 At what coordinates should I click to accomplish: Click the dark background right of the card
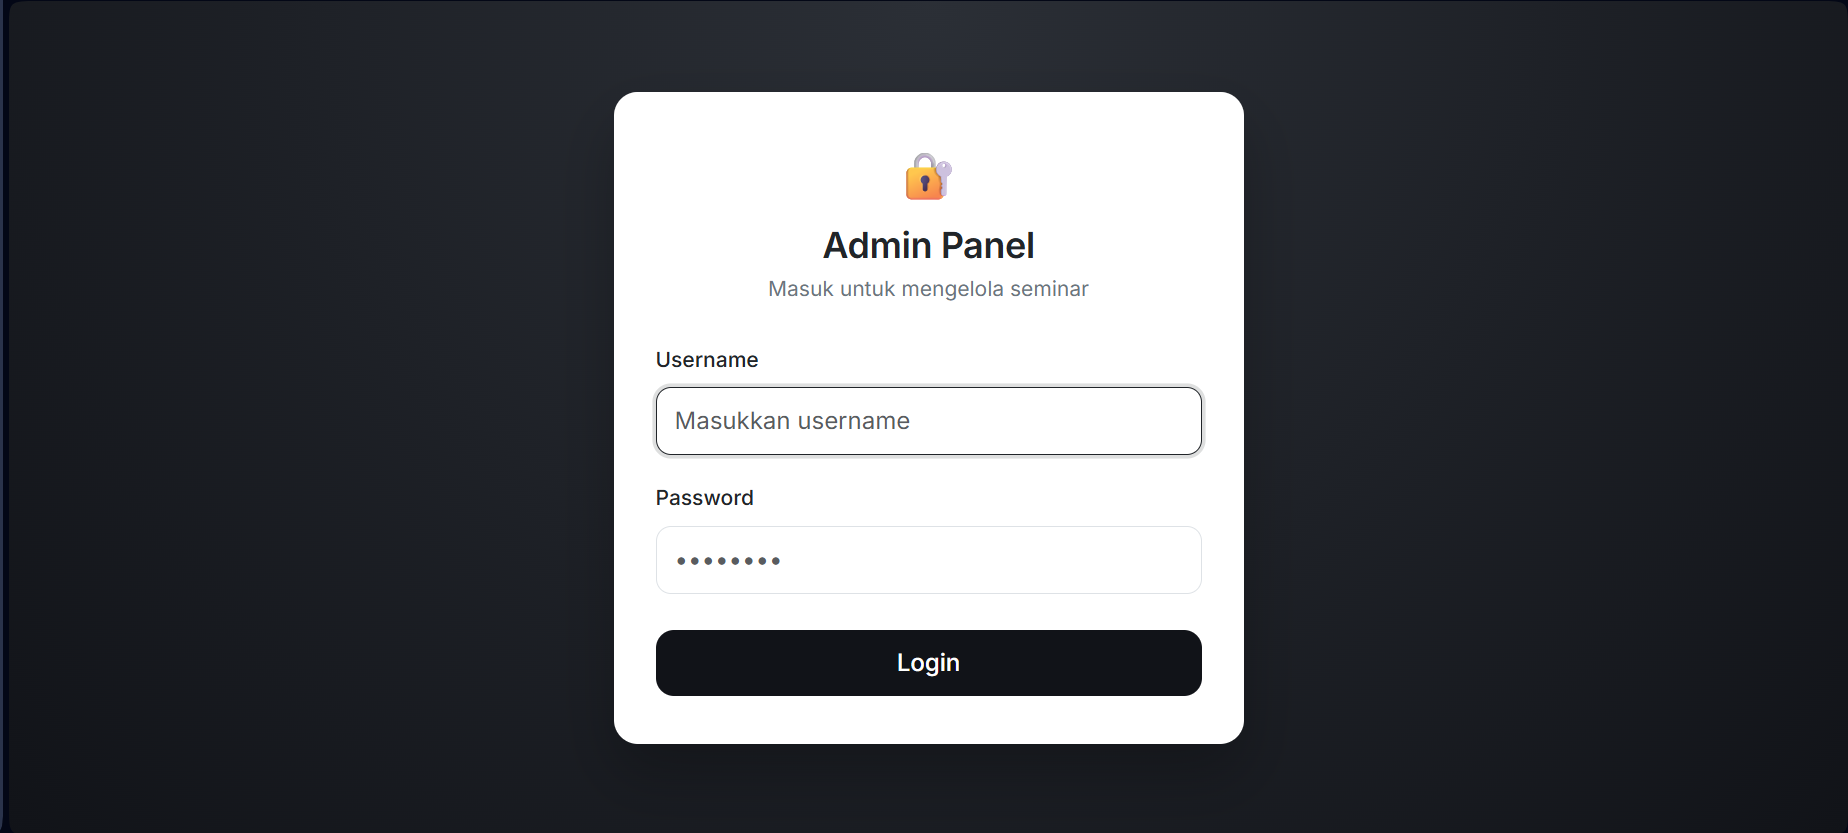click(1540, 420)
